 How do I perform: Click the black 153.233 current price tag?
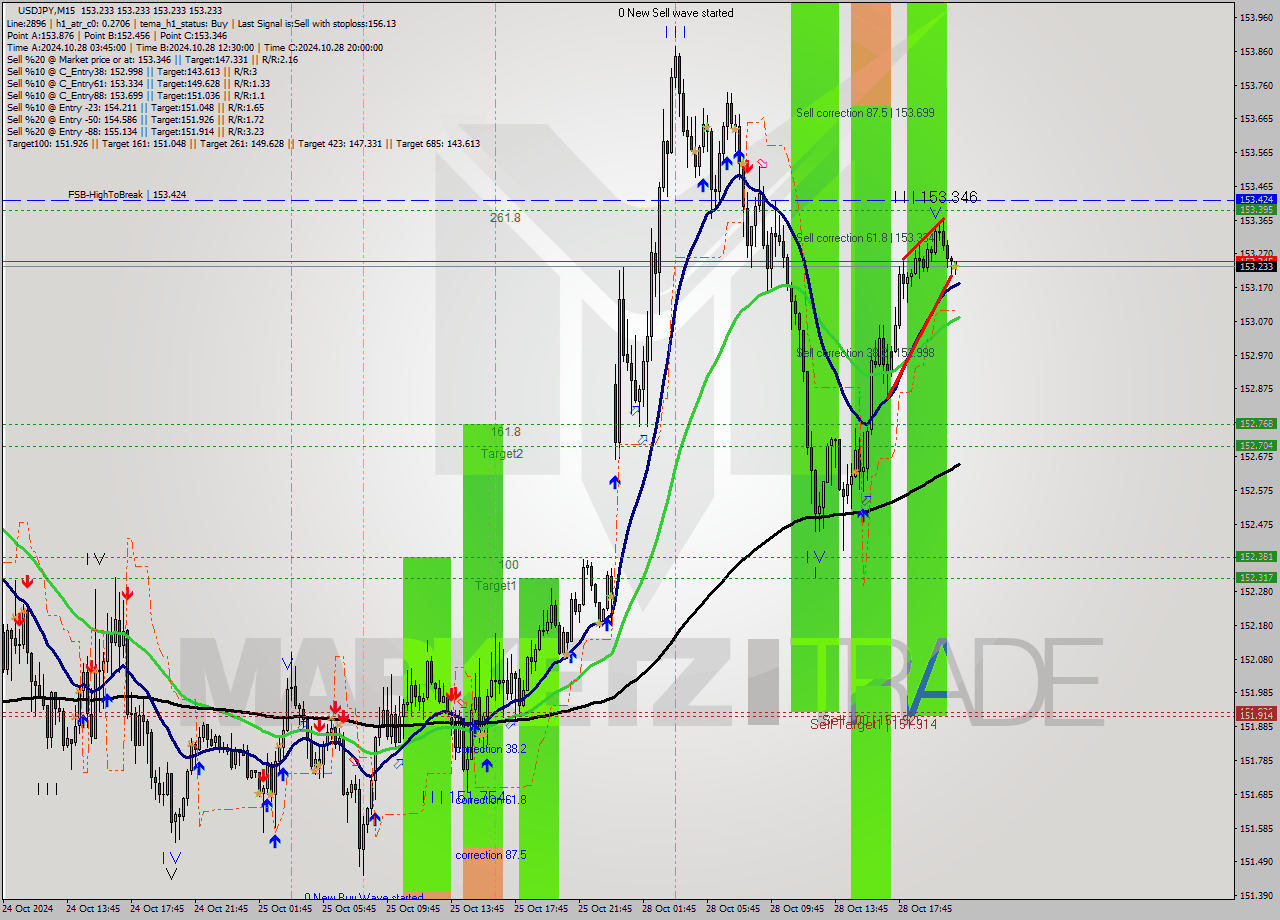point(1256,266)
